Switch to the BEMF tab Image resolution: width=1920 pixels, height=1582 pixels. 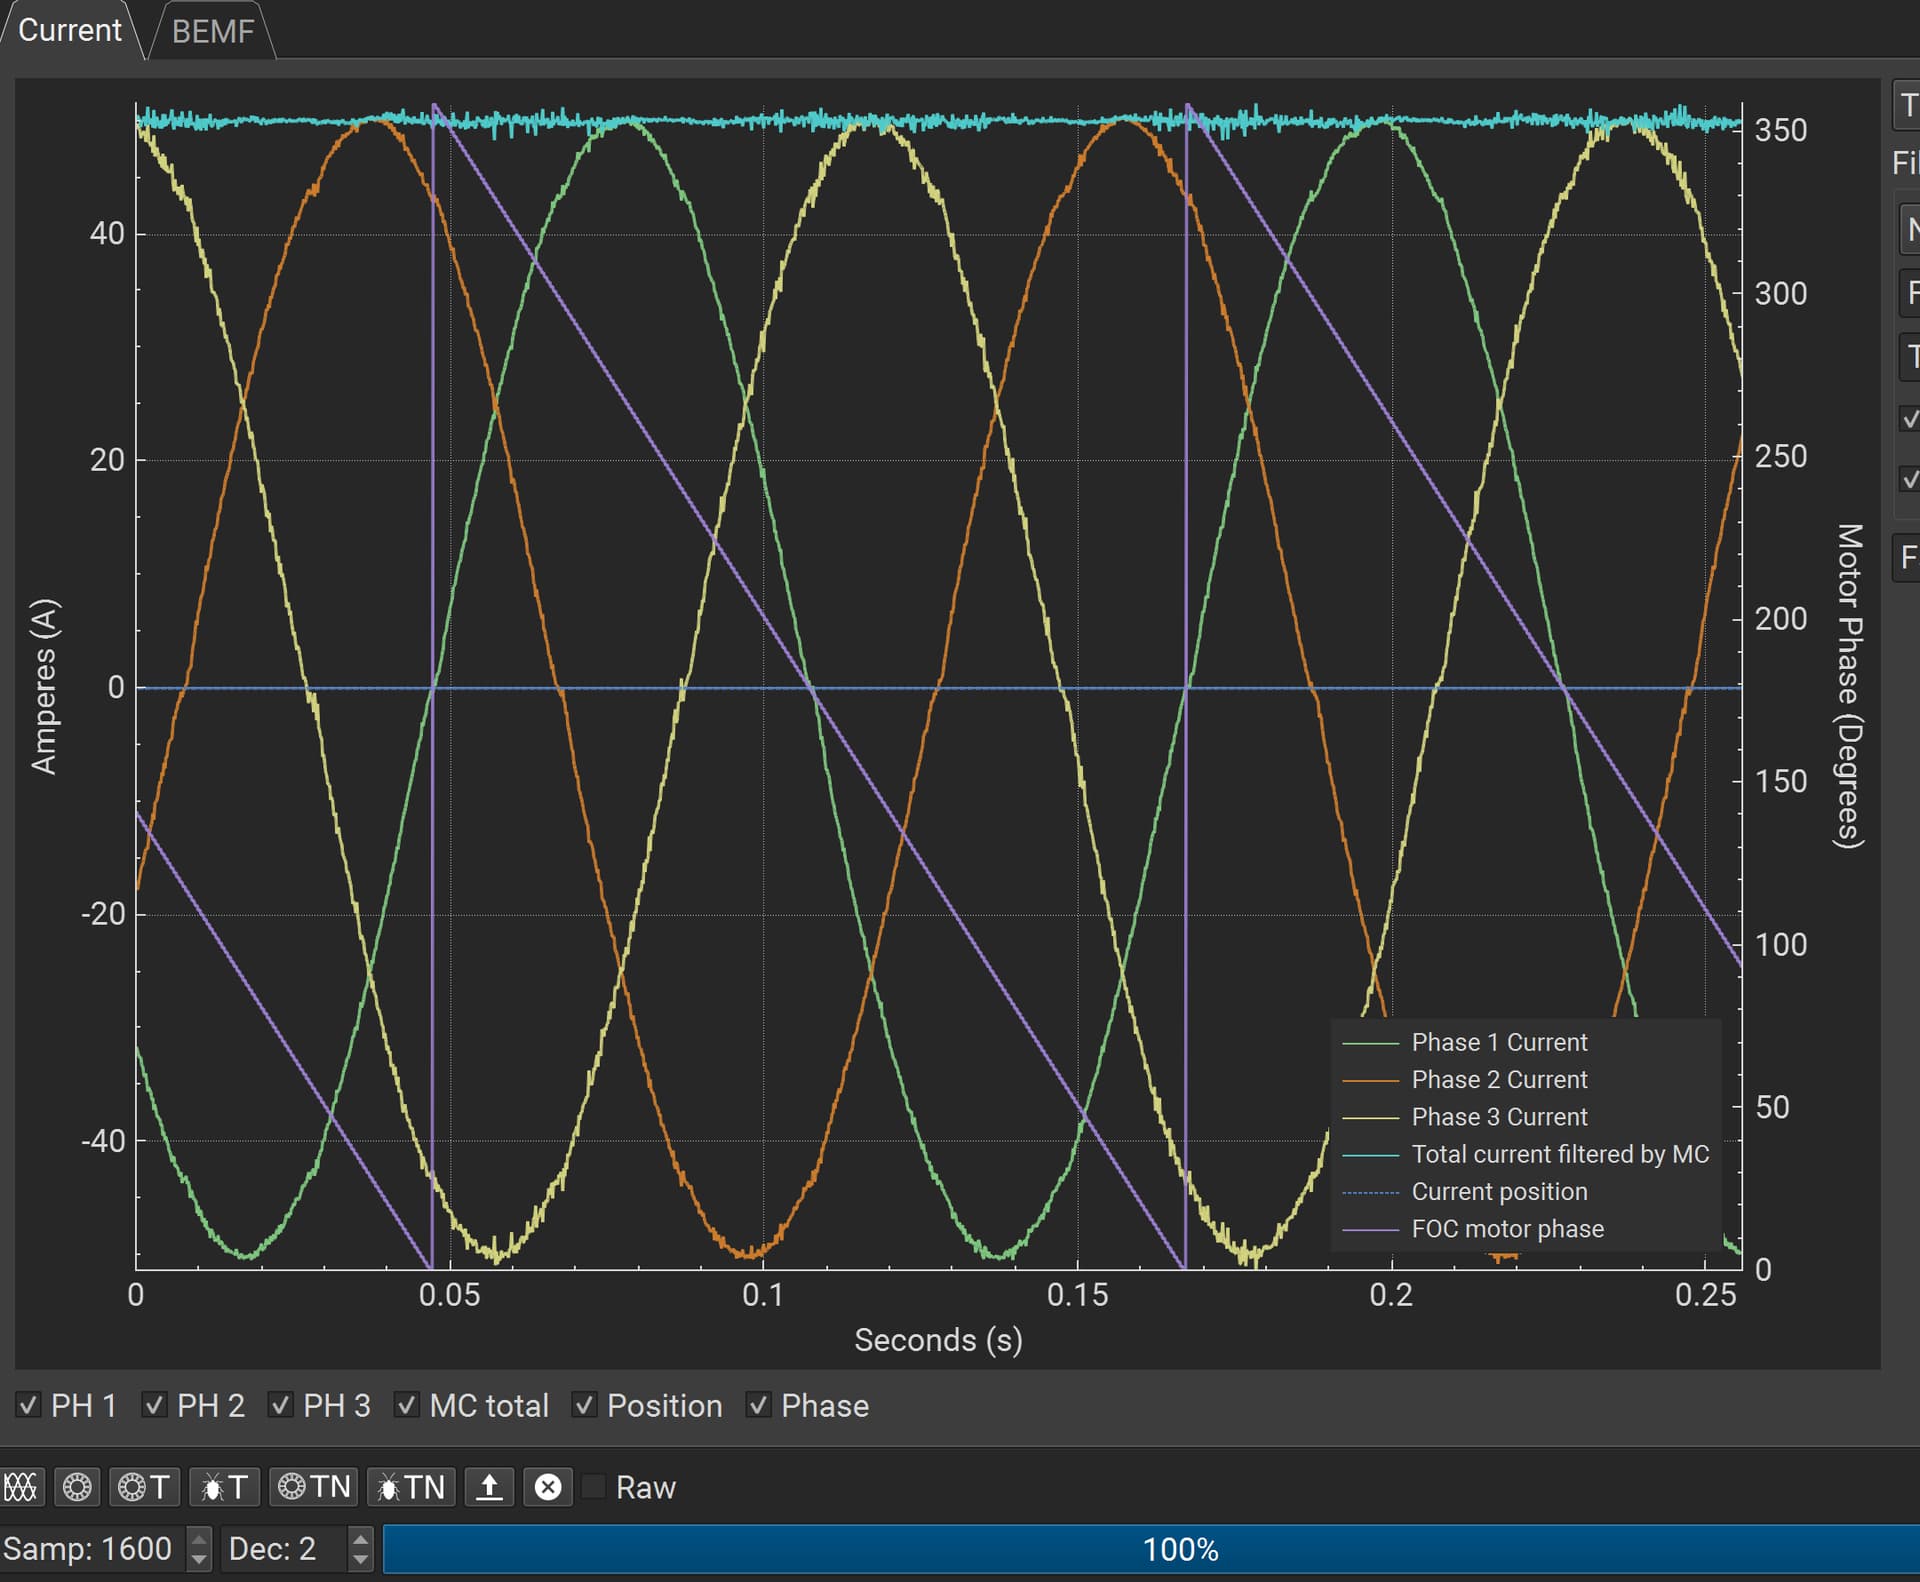tap(212, 31)
